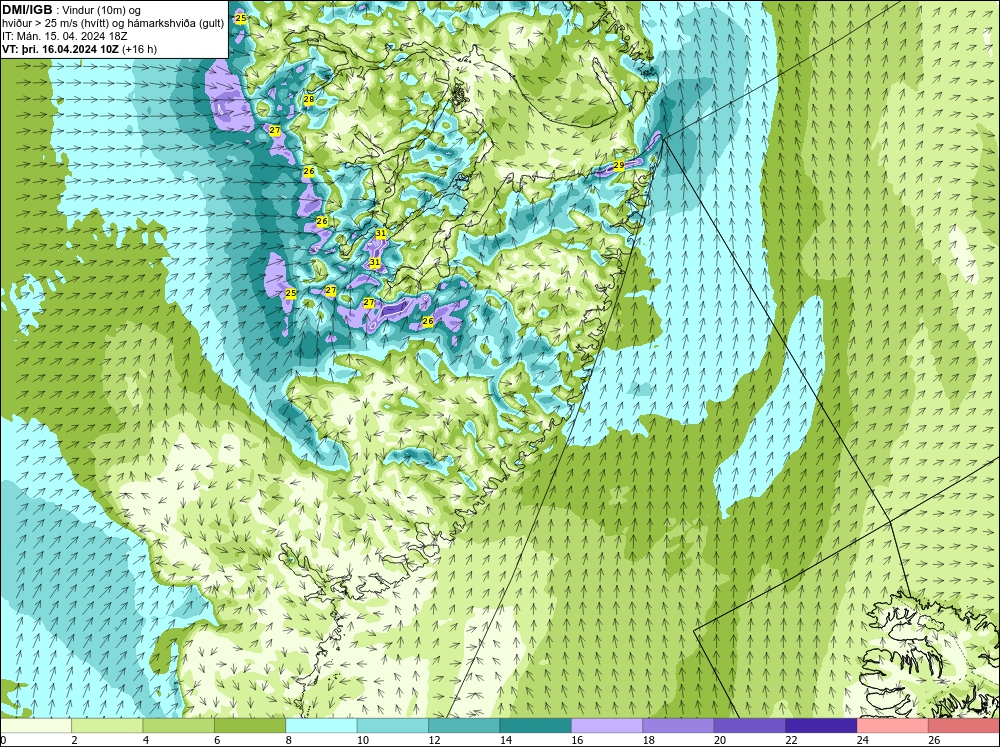Pick the 14–16 m/s dark teal swatch

536,725
